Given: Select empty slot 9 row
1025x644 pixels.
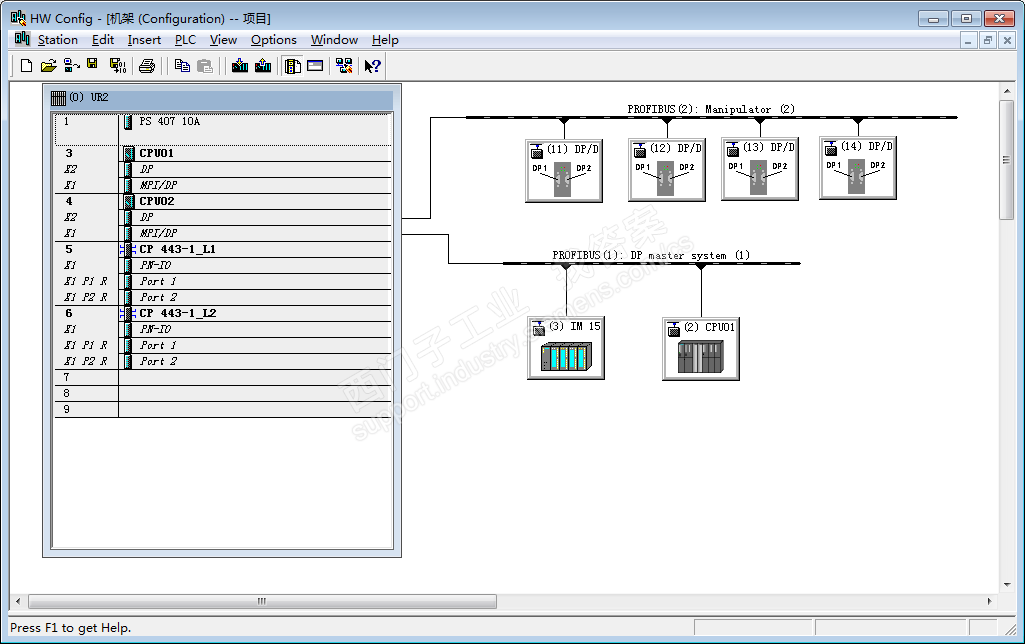Looking at the screenshot, I should point(223,409).
